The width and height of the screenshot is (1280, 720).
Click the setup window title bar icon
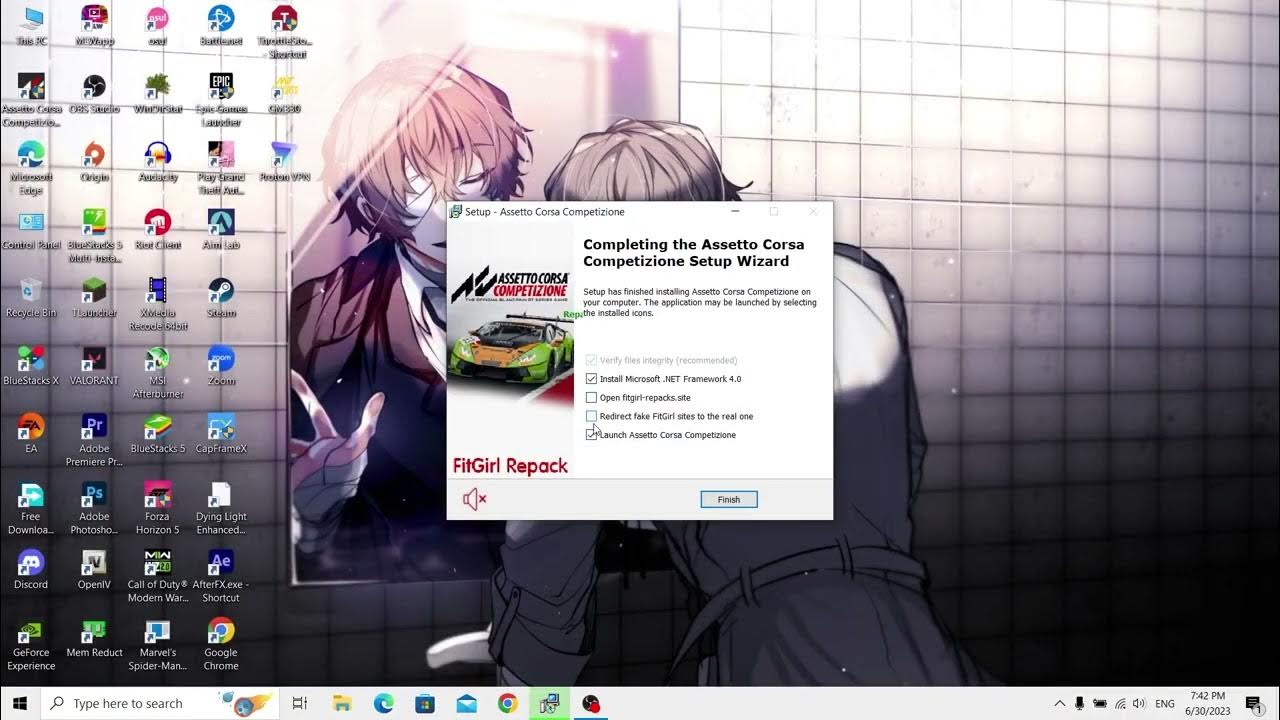456,212
